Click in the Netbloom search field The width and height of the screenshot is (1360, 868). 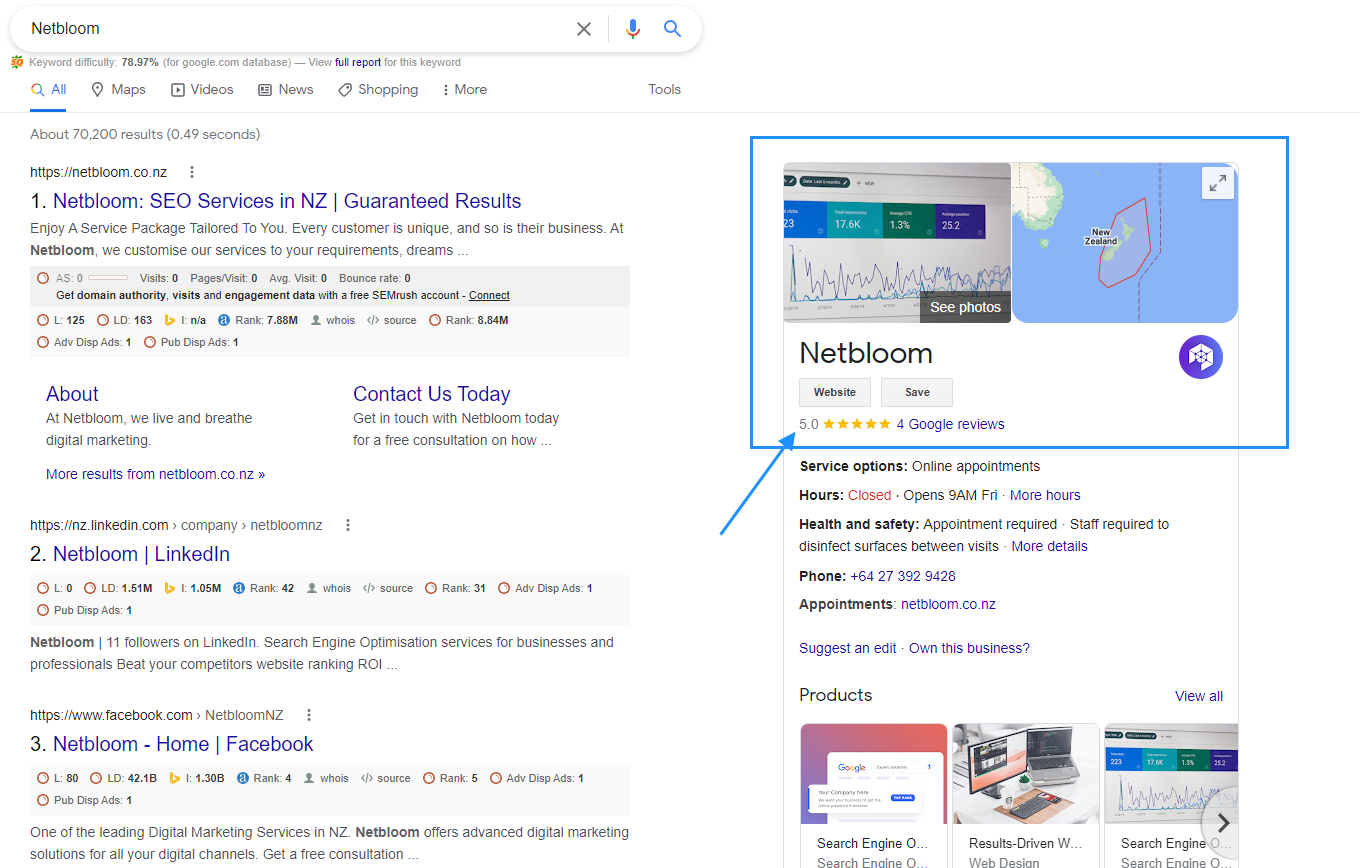300,29
